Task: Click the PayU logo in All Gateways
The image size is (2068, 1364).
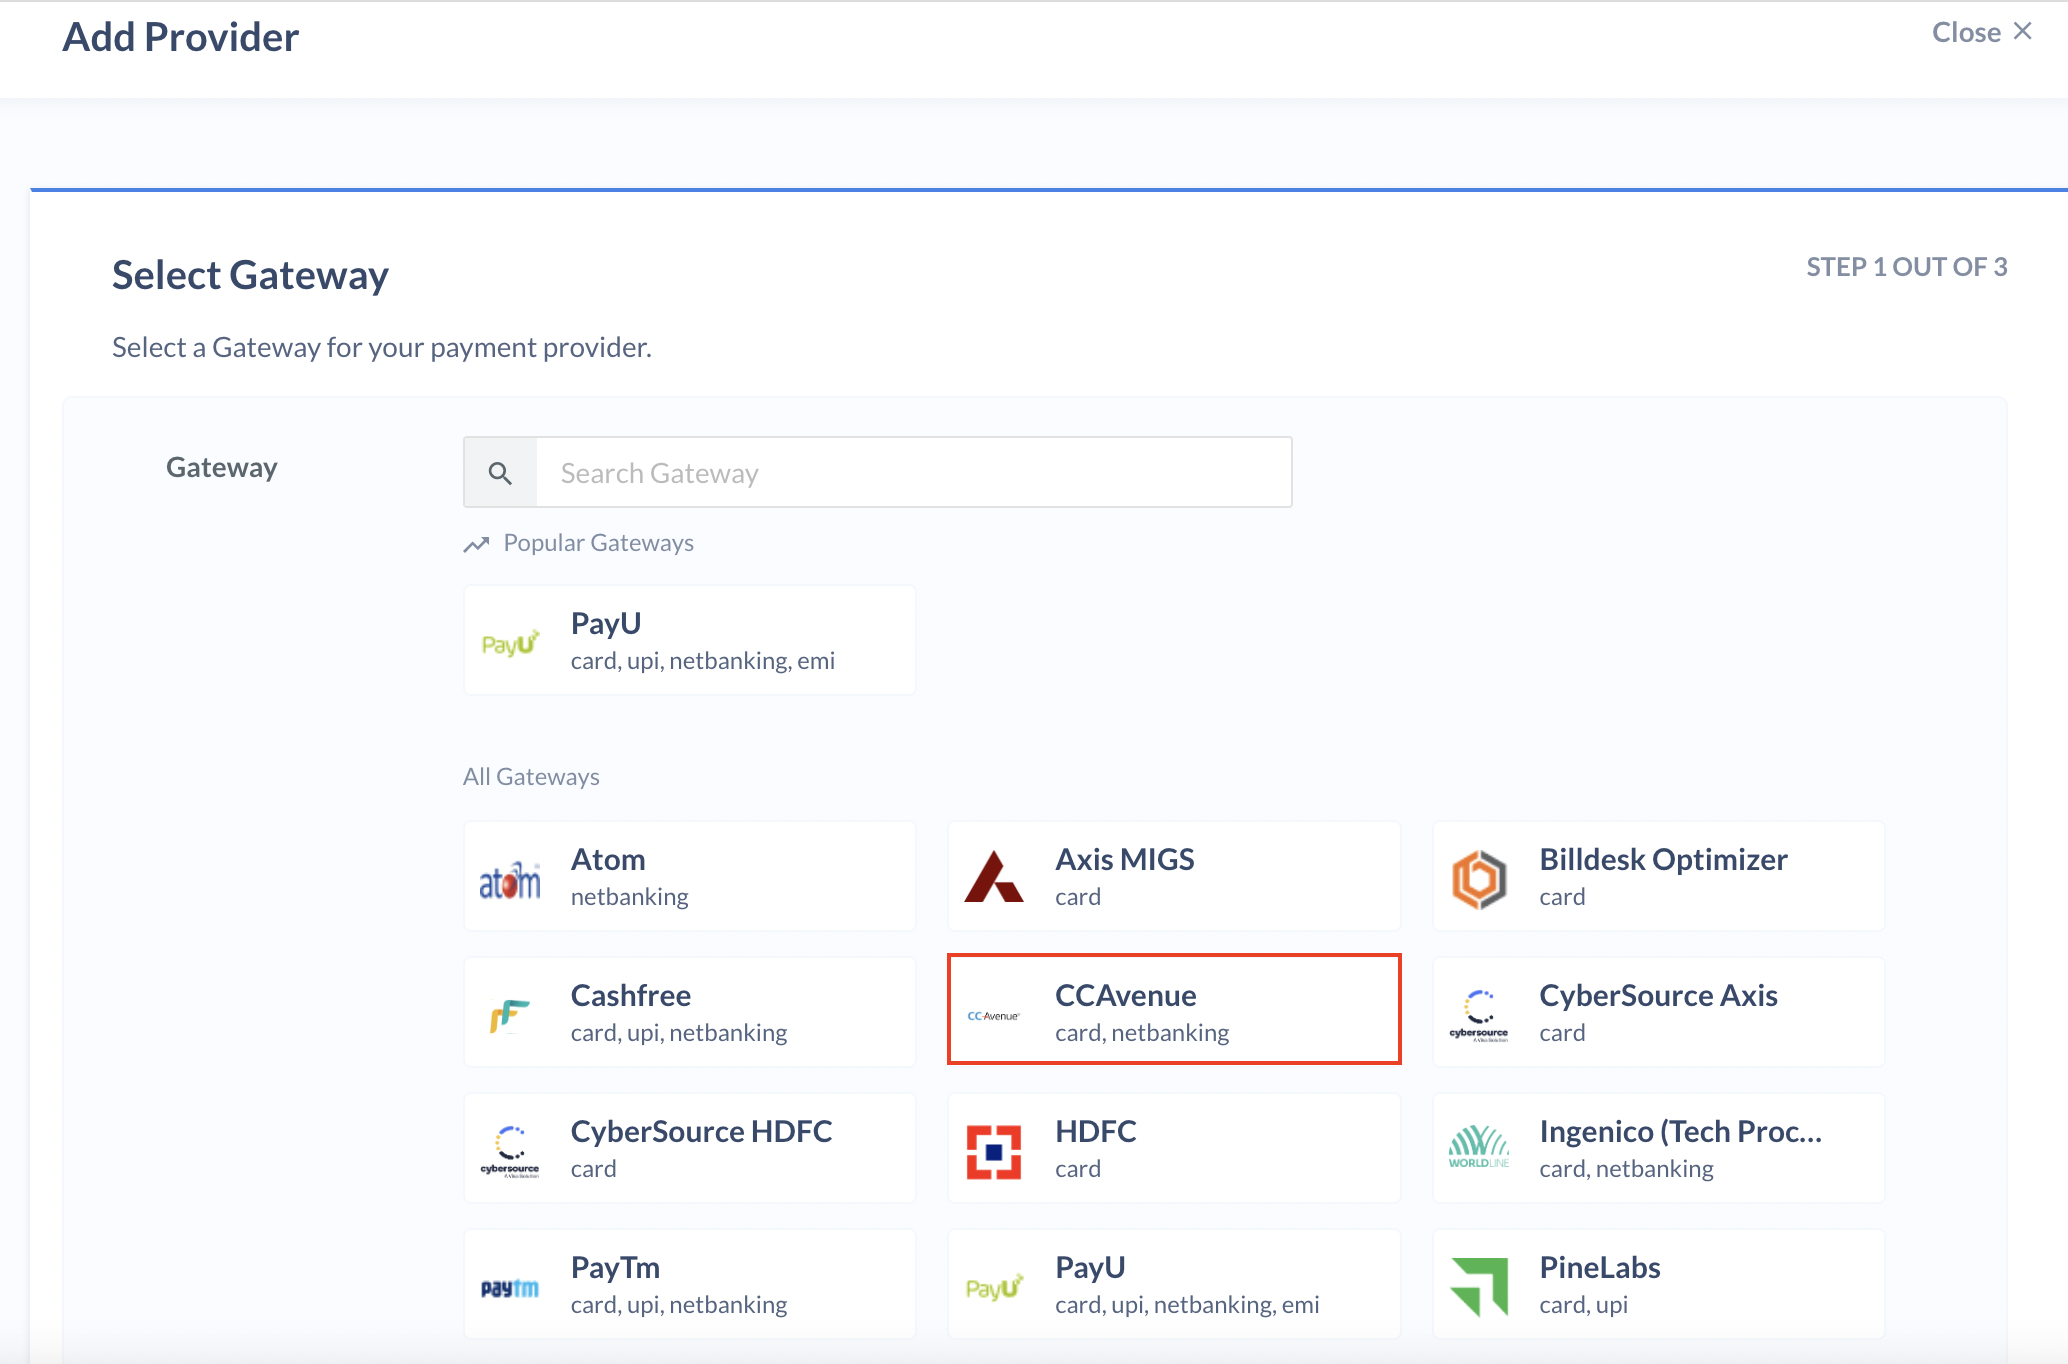Action: (994, 1286)
